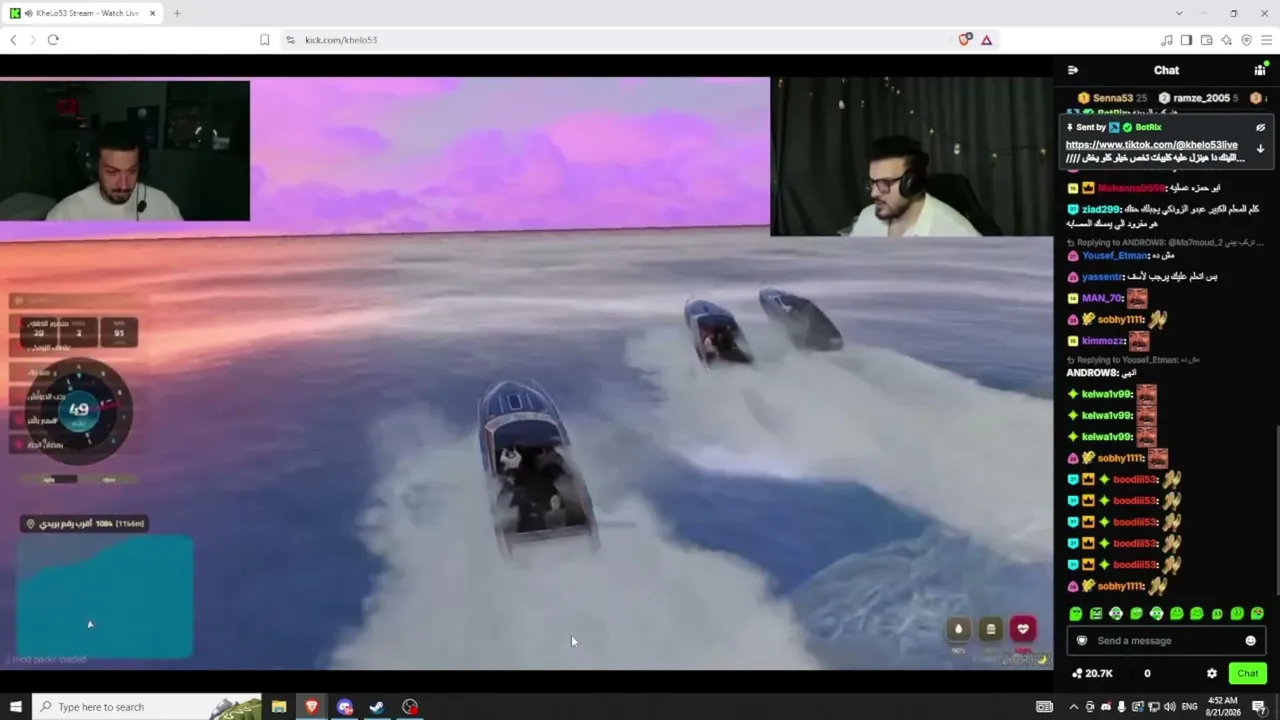Open the Windows notification center

pyautogui.click(x=1259, y=707)
